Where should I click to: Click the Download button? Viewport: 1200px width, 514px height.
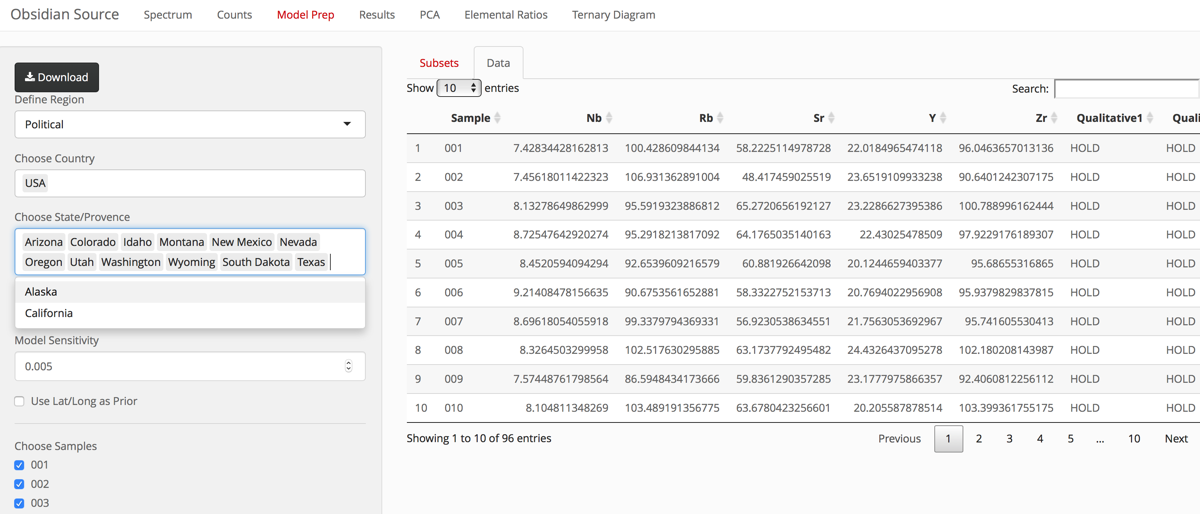[57, 77]
